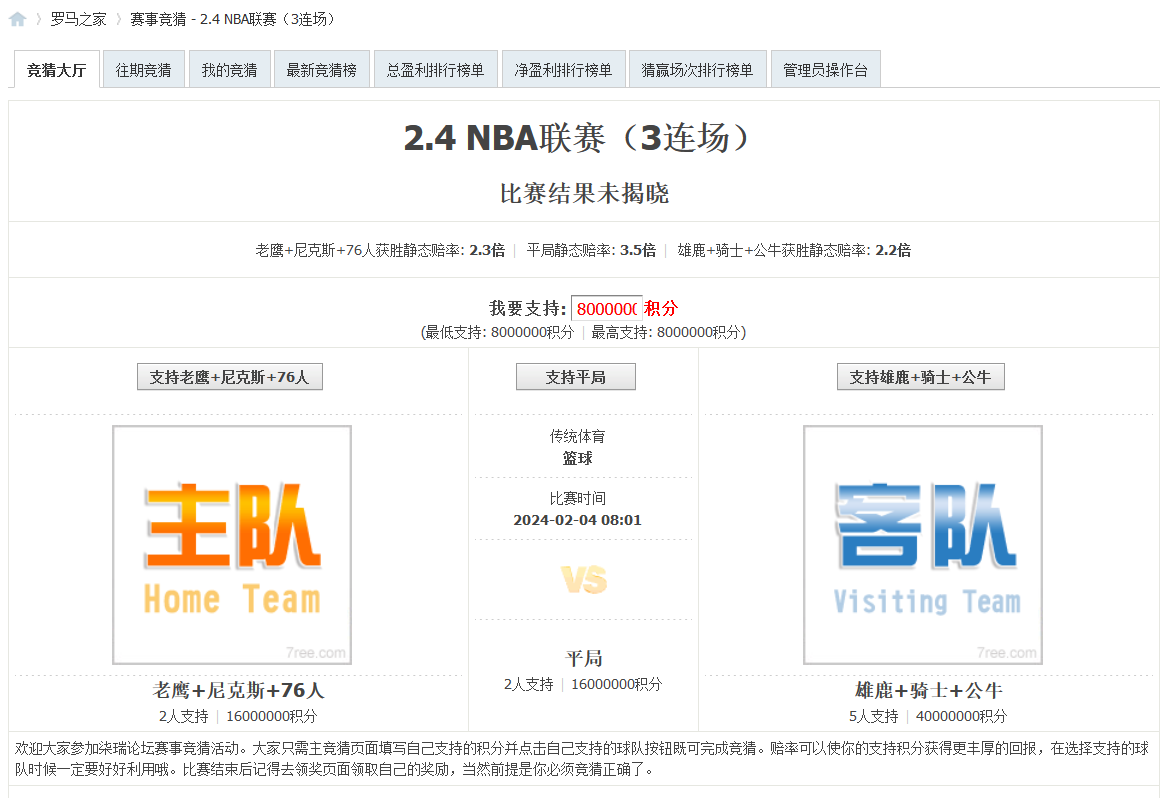The height and width of the screenshot is (798, 1171).
Task: Click 支持雄鹿+骑士+公牛 button
Action: [921, 376]
